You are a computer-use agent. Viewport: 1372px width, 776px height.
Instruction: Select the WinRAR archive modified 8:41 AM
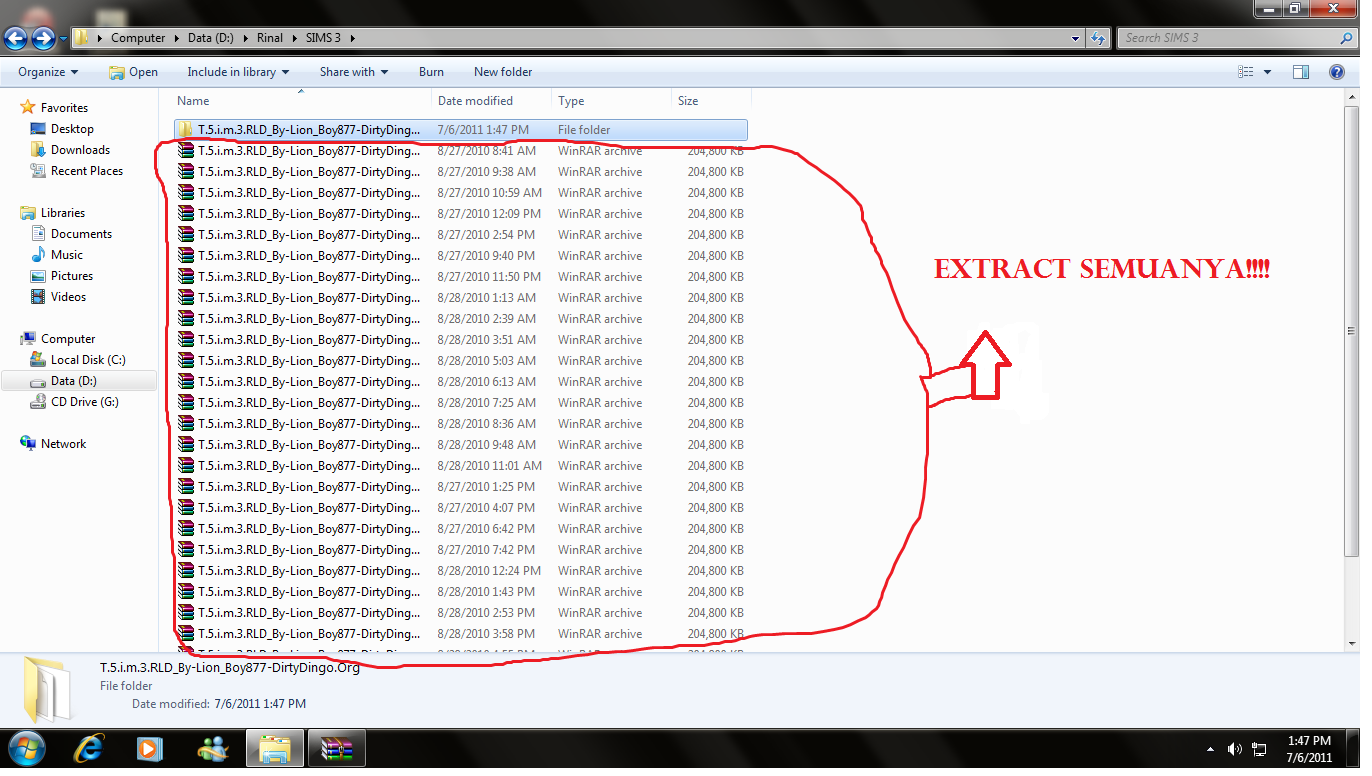[x=460, y=151]
